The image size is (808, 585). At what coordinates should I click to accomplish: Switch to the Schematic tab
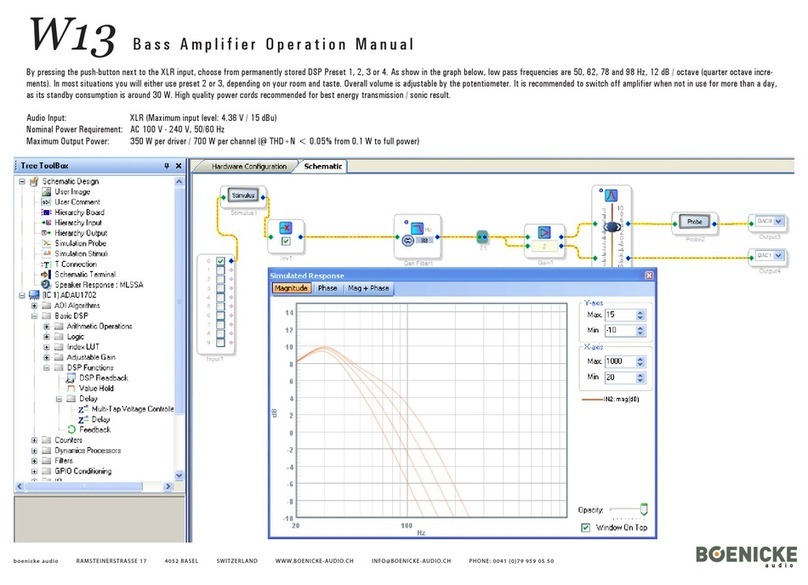coord(323,166)
